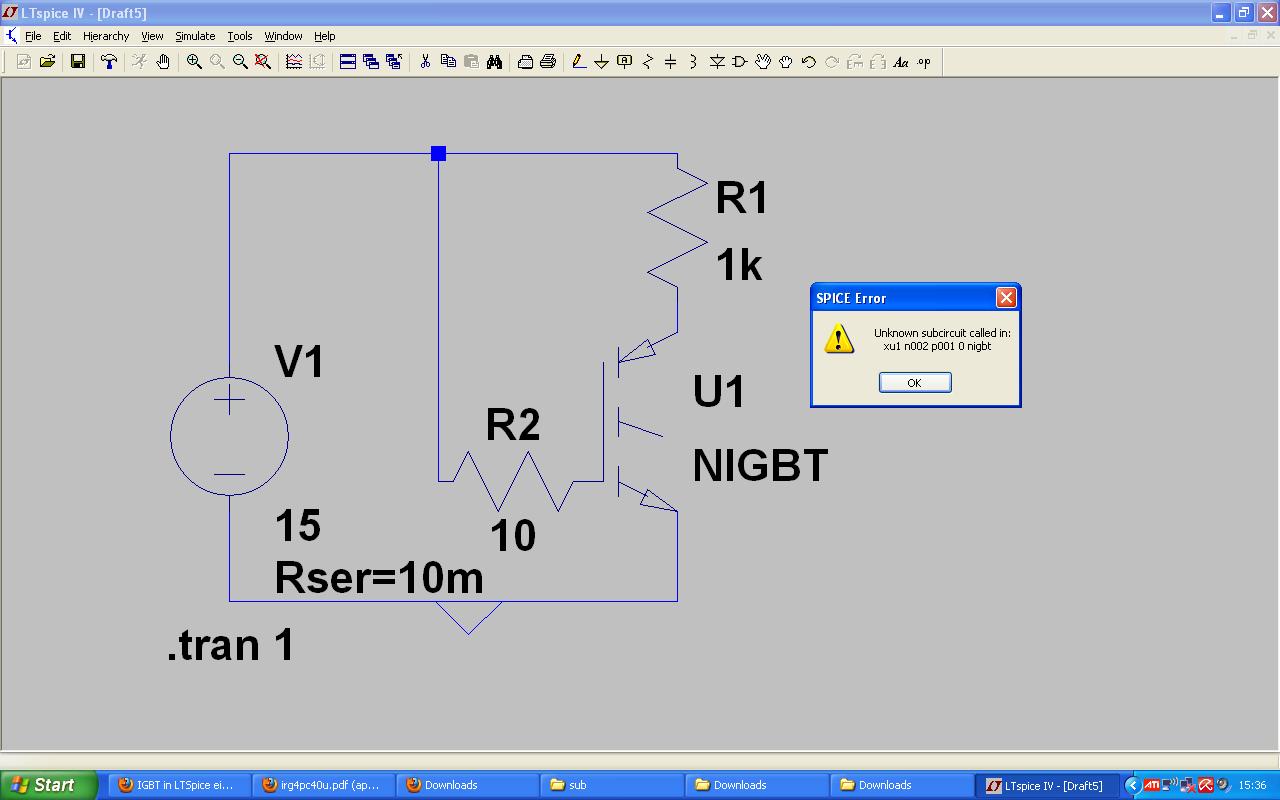The width and height of the screenshot is (1280, 800).
Task: Cascade windows using the toolbar icon
Action: coord(371,62)
